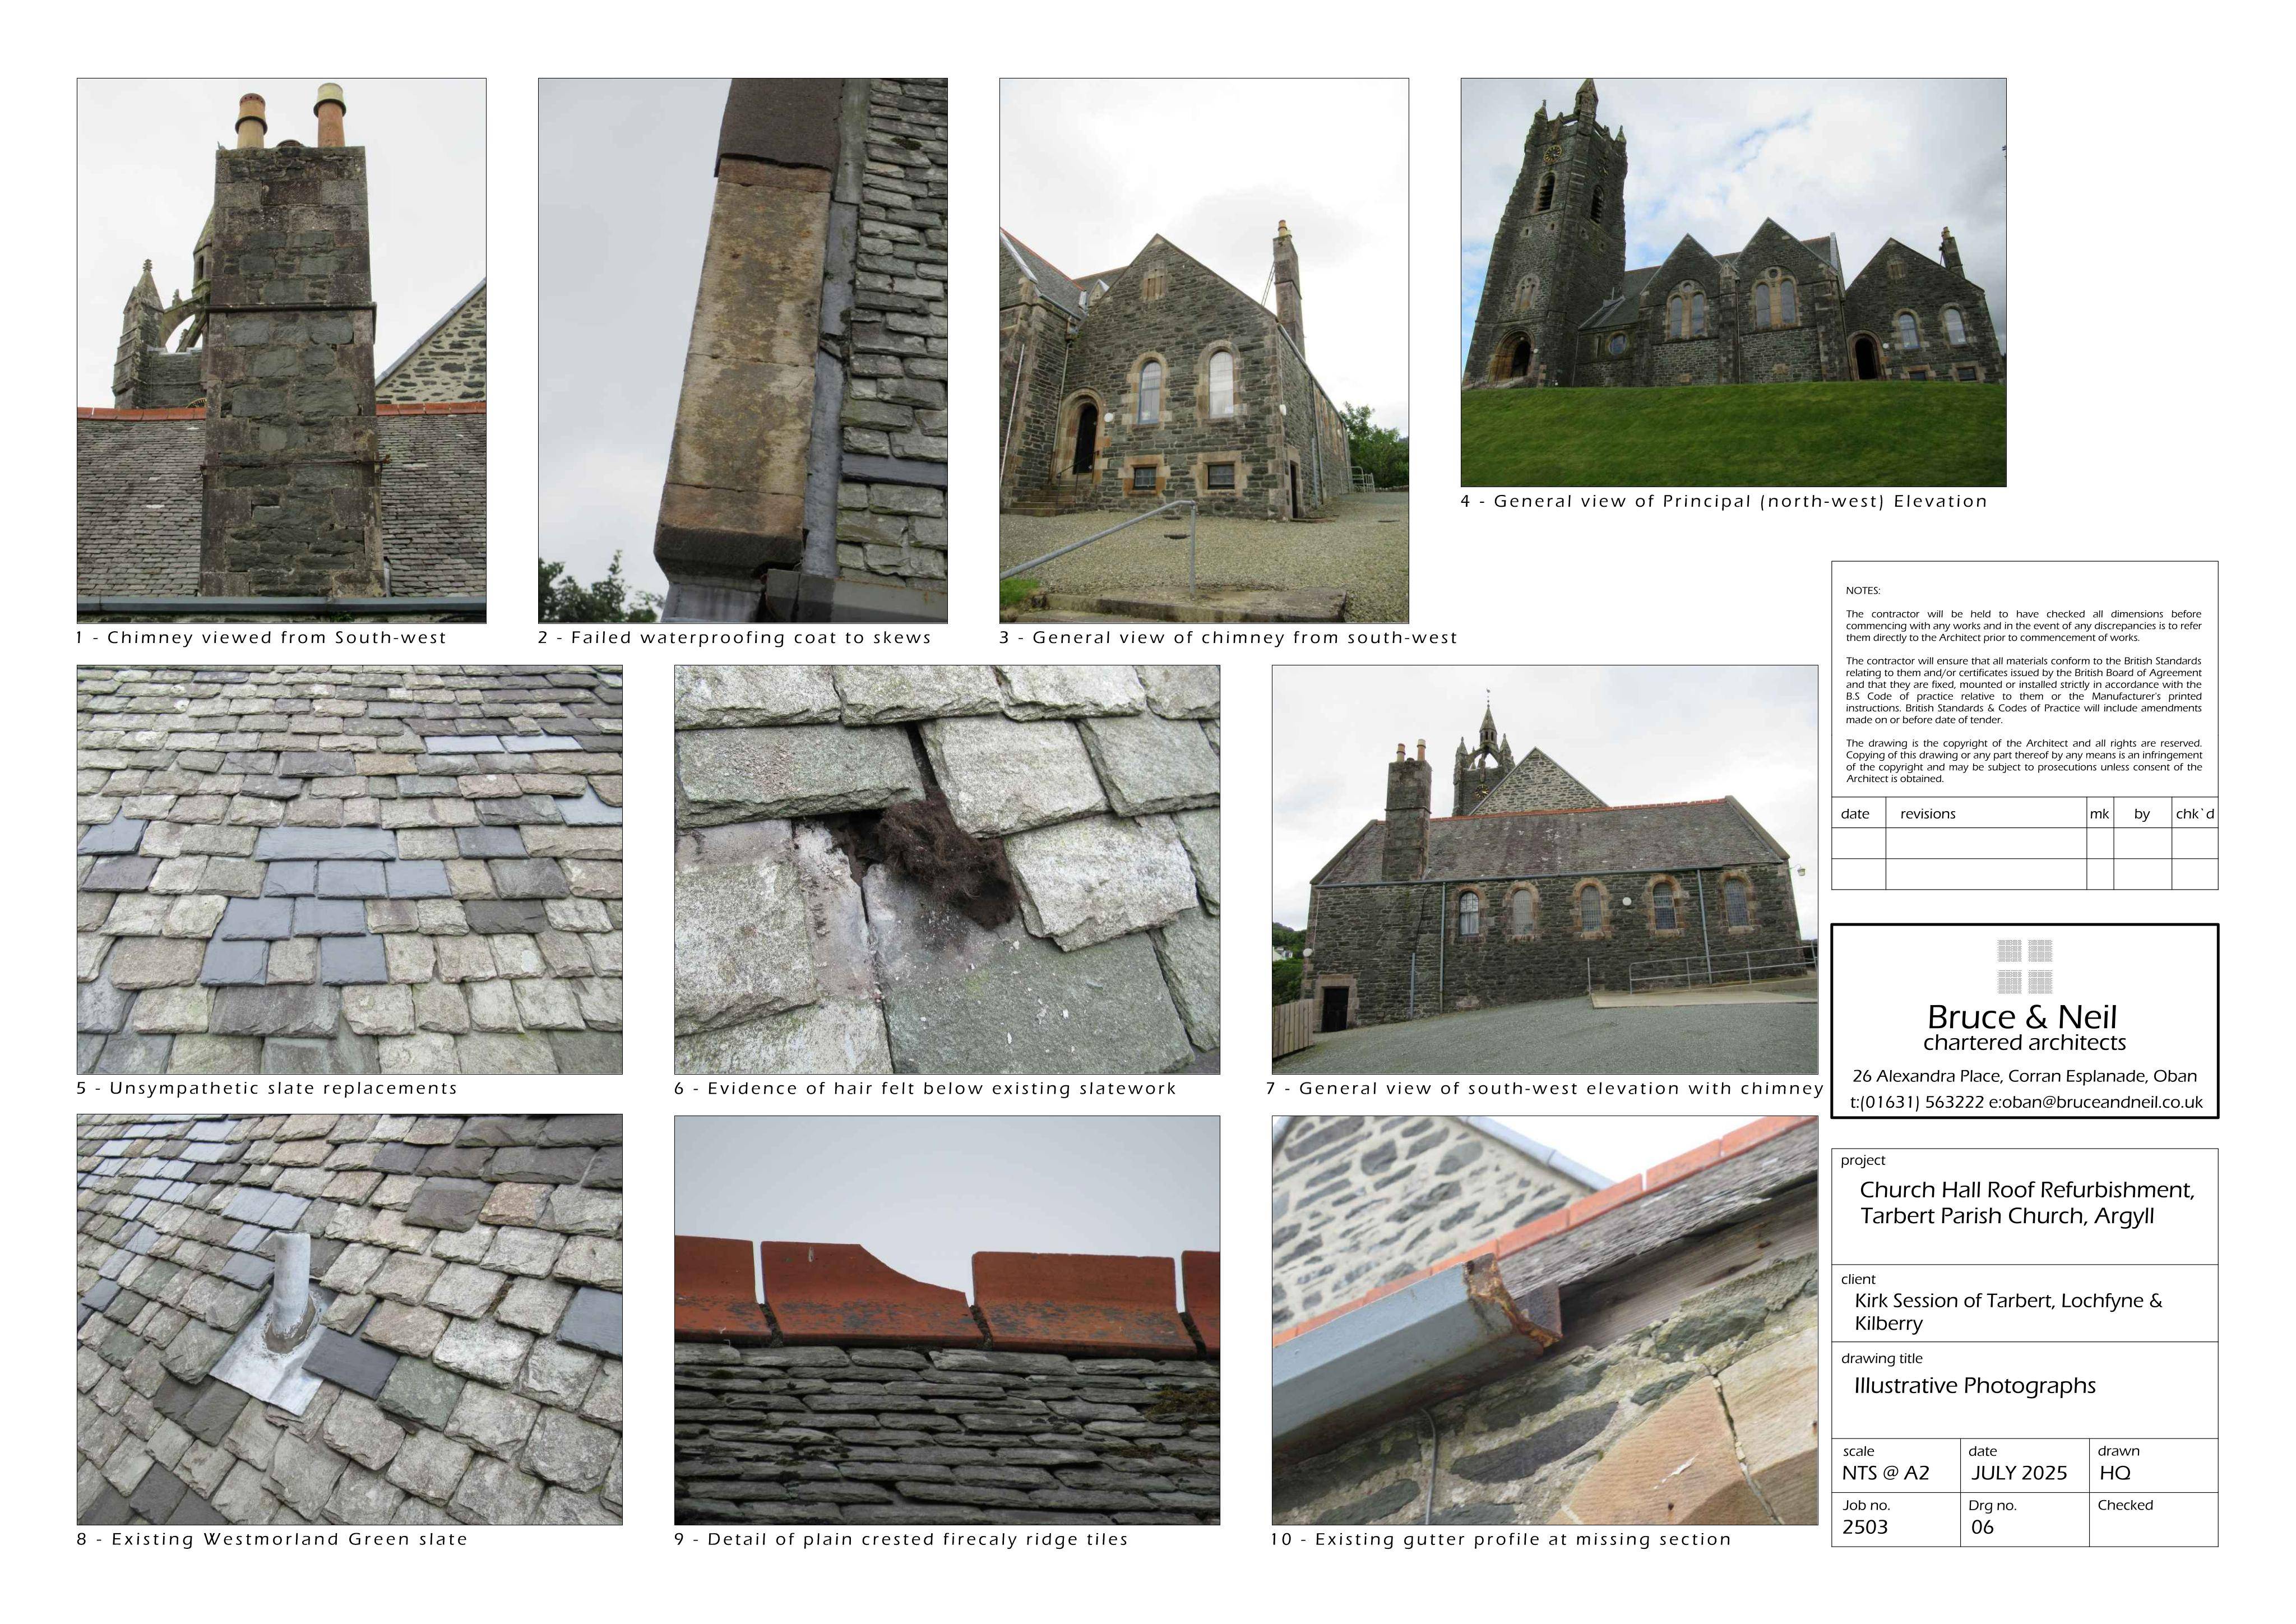
Task: Select the 'revisions' column header
Action: point(1927,814)
